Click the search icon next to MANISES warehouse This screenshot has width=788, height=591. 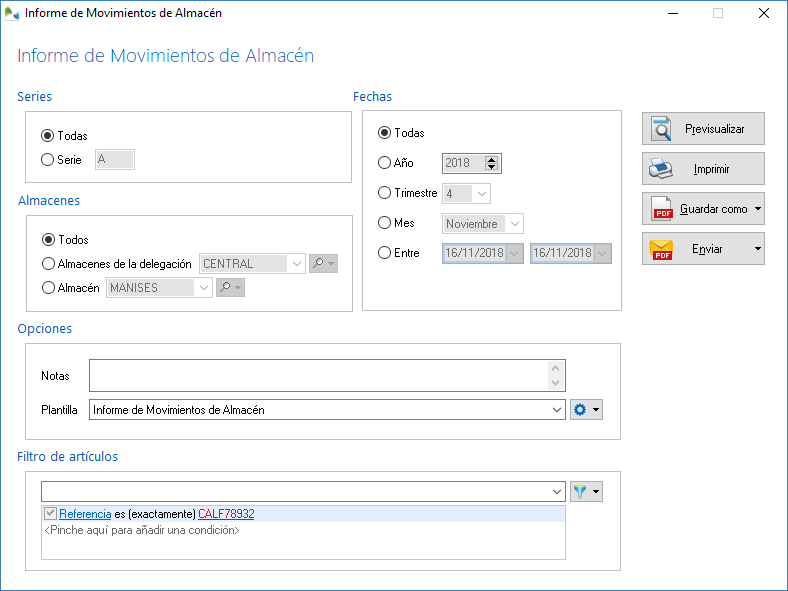point(225,287)
